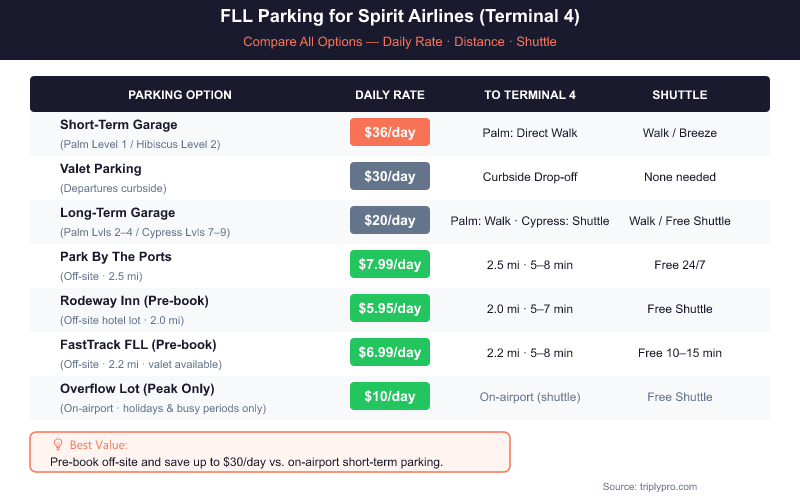Select the $30/day Valet Parking rate badge
The height and width of the screenshot is (500, 800).
390,177
